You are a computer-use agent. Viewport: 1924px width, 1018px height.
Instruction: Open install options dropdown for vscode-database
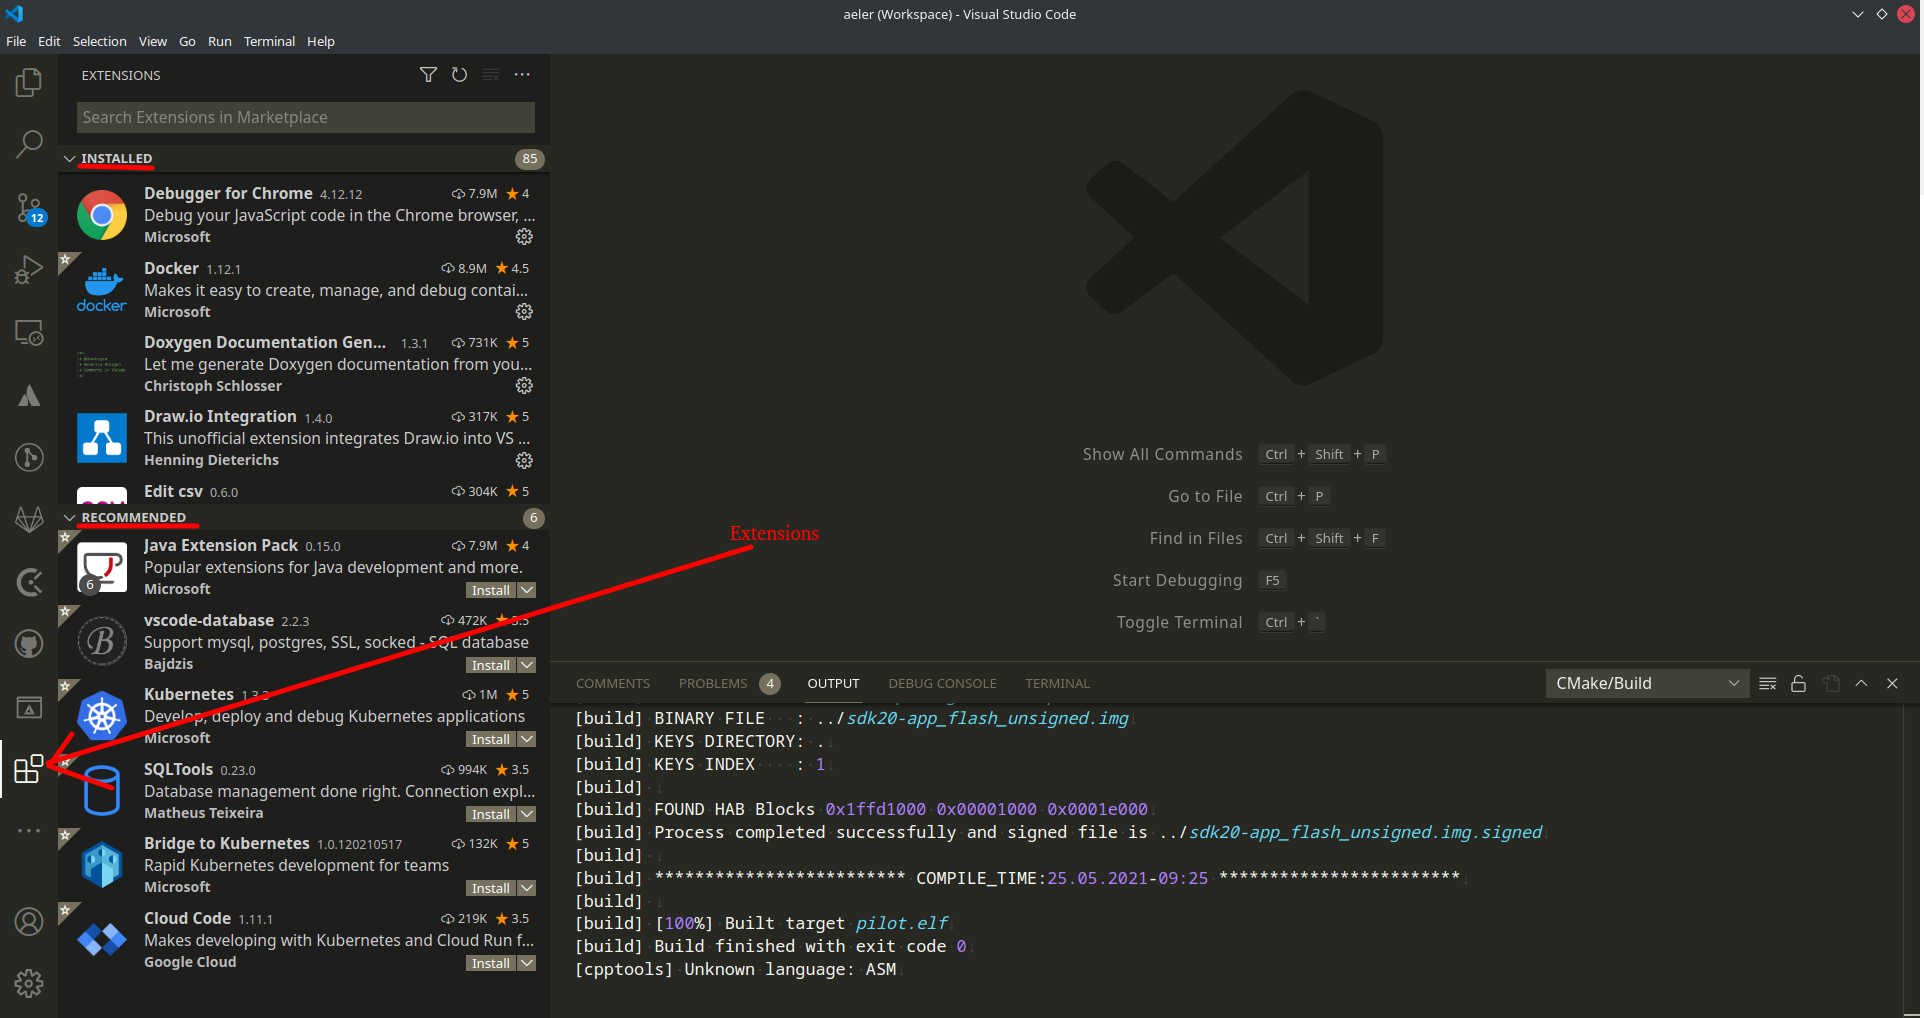click(527, 666)
